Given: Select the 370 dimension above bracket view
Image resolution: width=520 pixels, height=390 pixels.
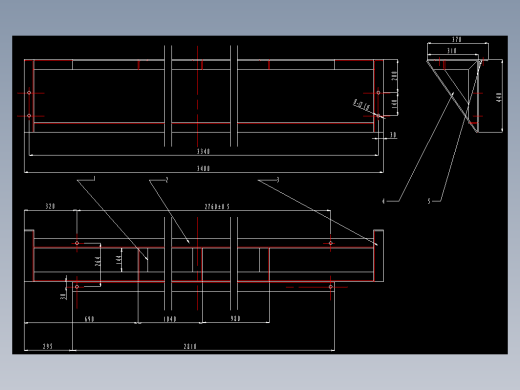Looking at the screenshot, I should tap(457, 40).
